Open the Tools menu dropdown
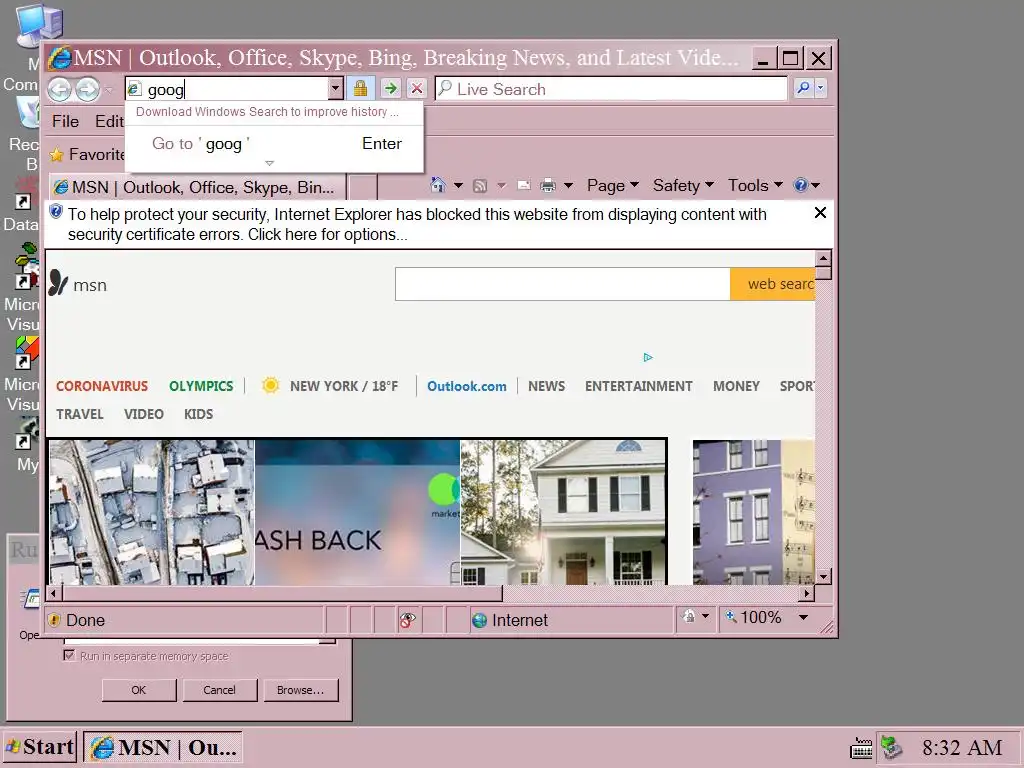Screen dimensions: 1024x768 [755, 185]
